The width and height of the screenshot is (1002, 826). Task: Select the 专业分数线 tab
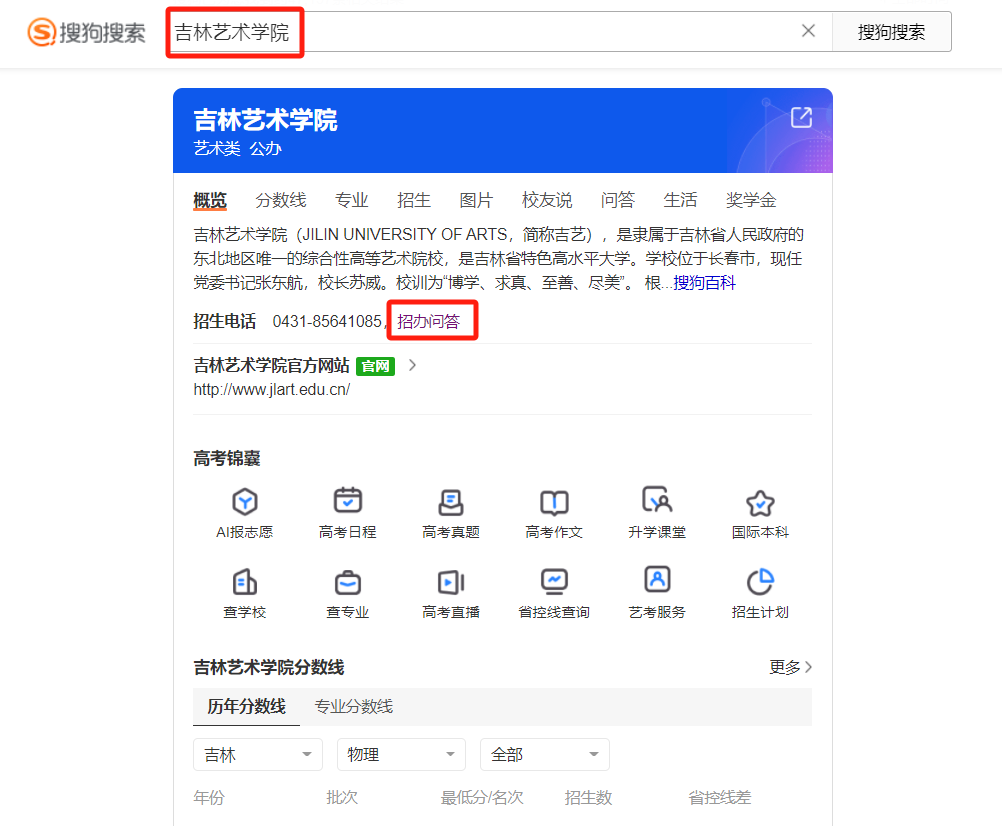point(354,707)
